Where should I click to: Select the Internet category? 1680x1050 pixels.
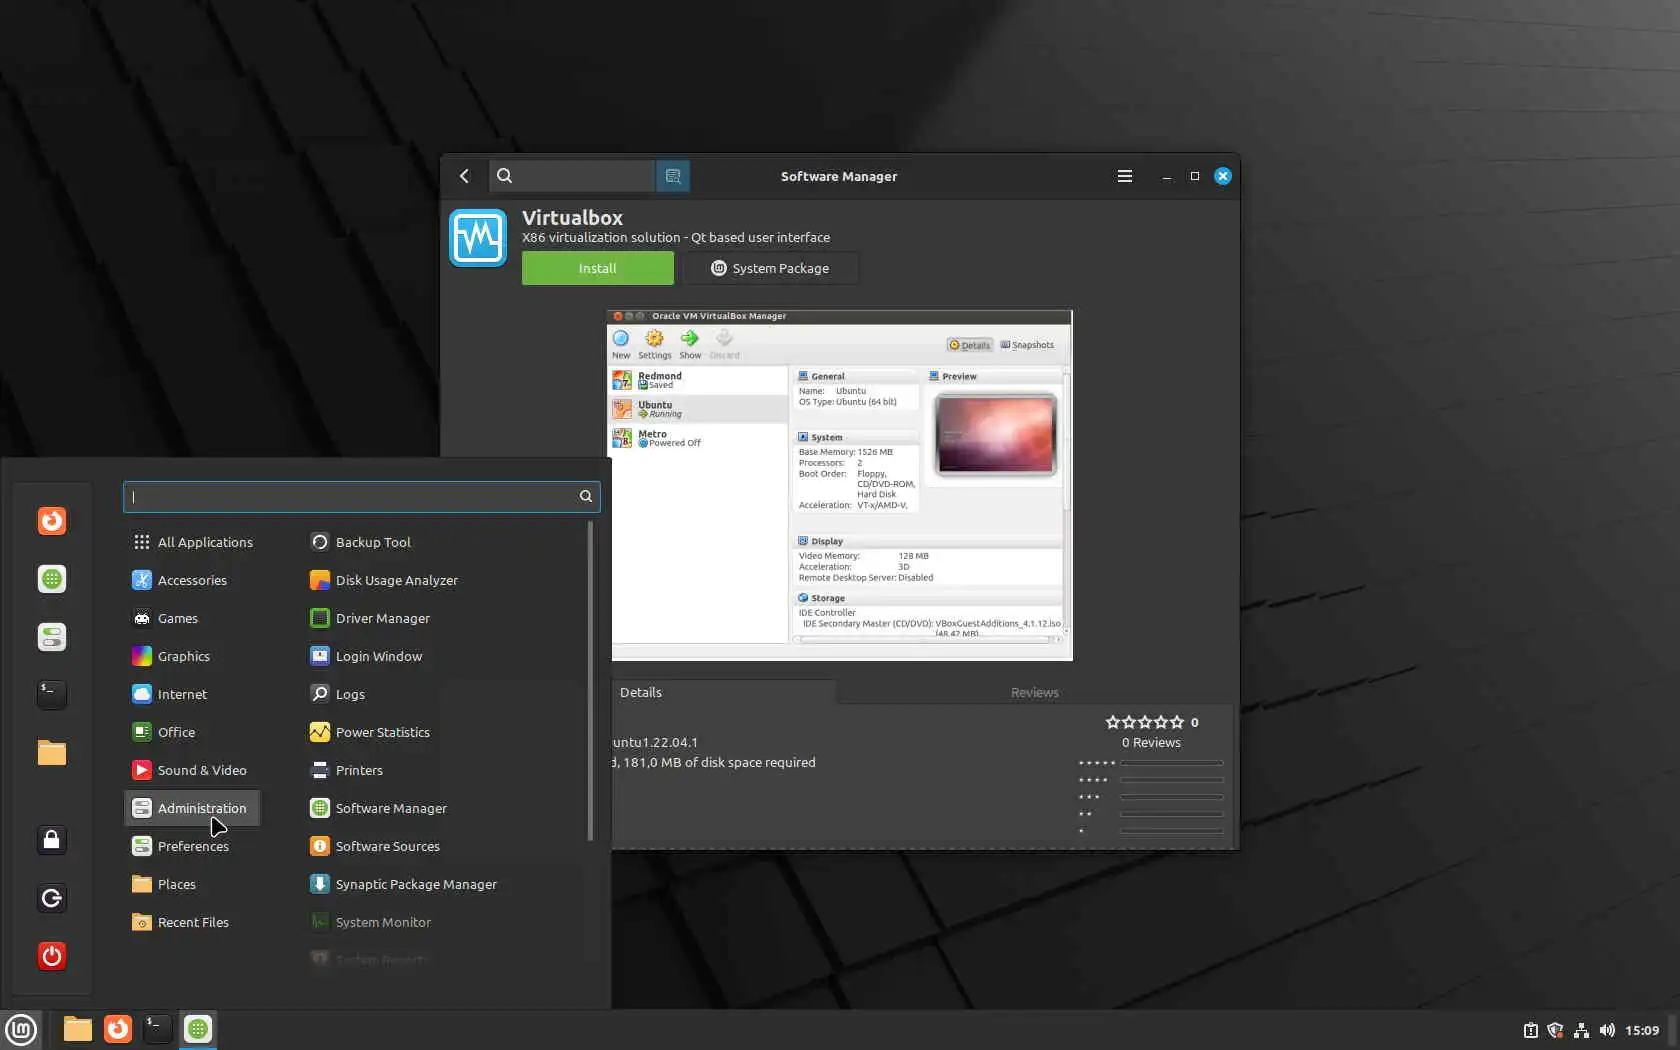tap(192, 694)
